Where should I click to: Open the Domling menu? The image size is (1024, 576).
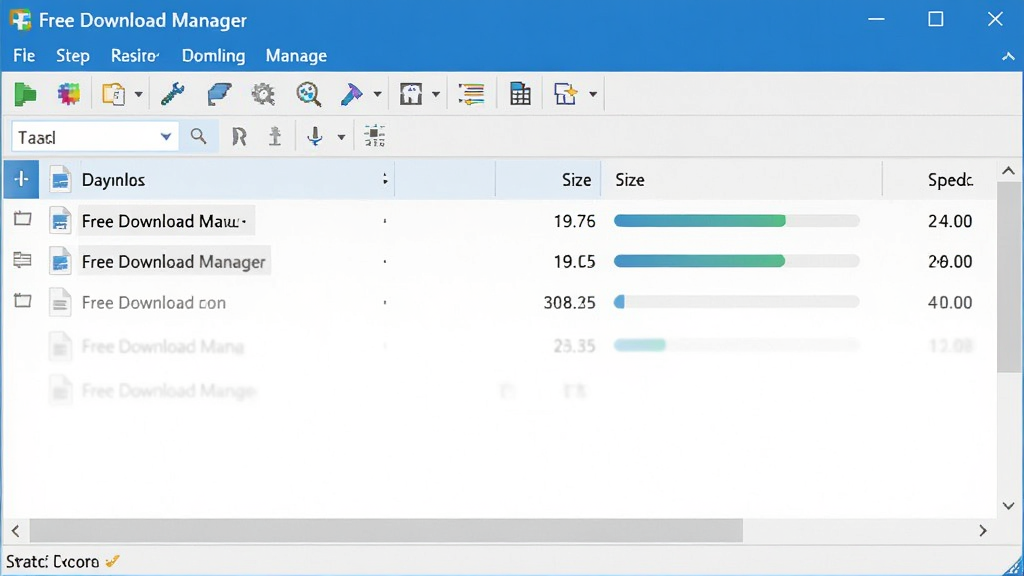pyautogui.click(x=214, y=56)
